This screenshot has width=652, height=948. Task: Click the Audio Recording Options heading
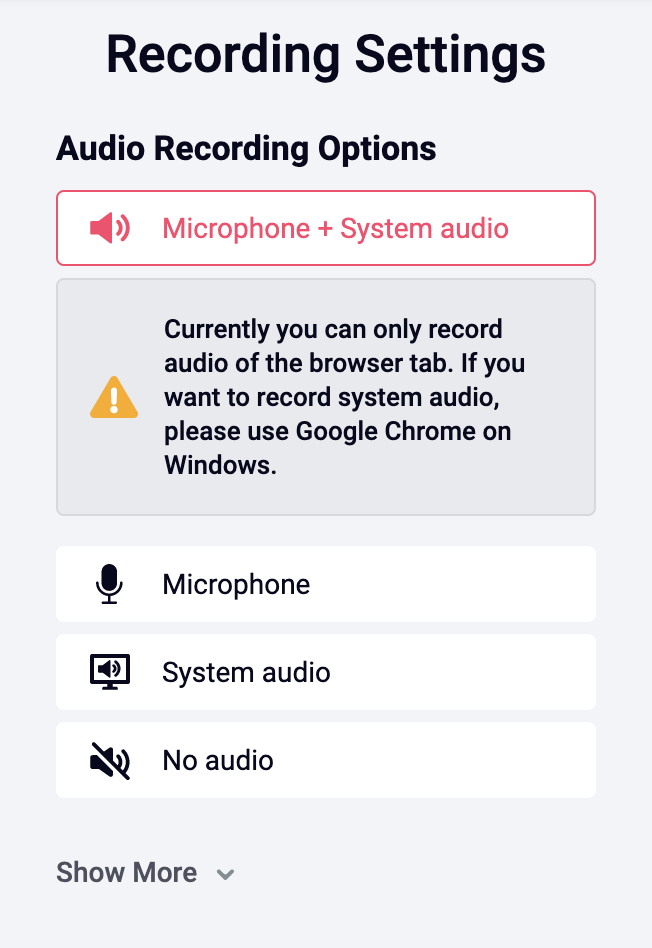pyautogui.click(x=246, y=148)
